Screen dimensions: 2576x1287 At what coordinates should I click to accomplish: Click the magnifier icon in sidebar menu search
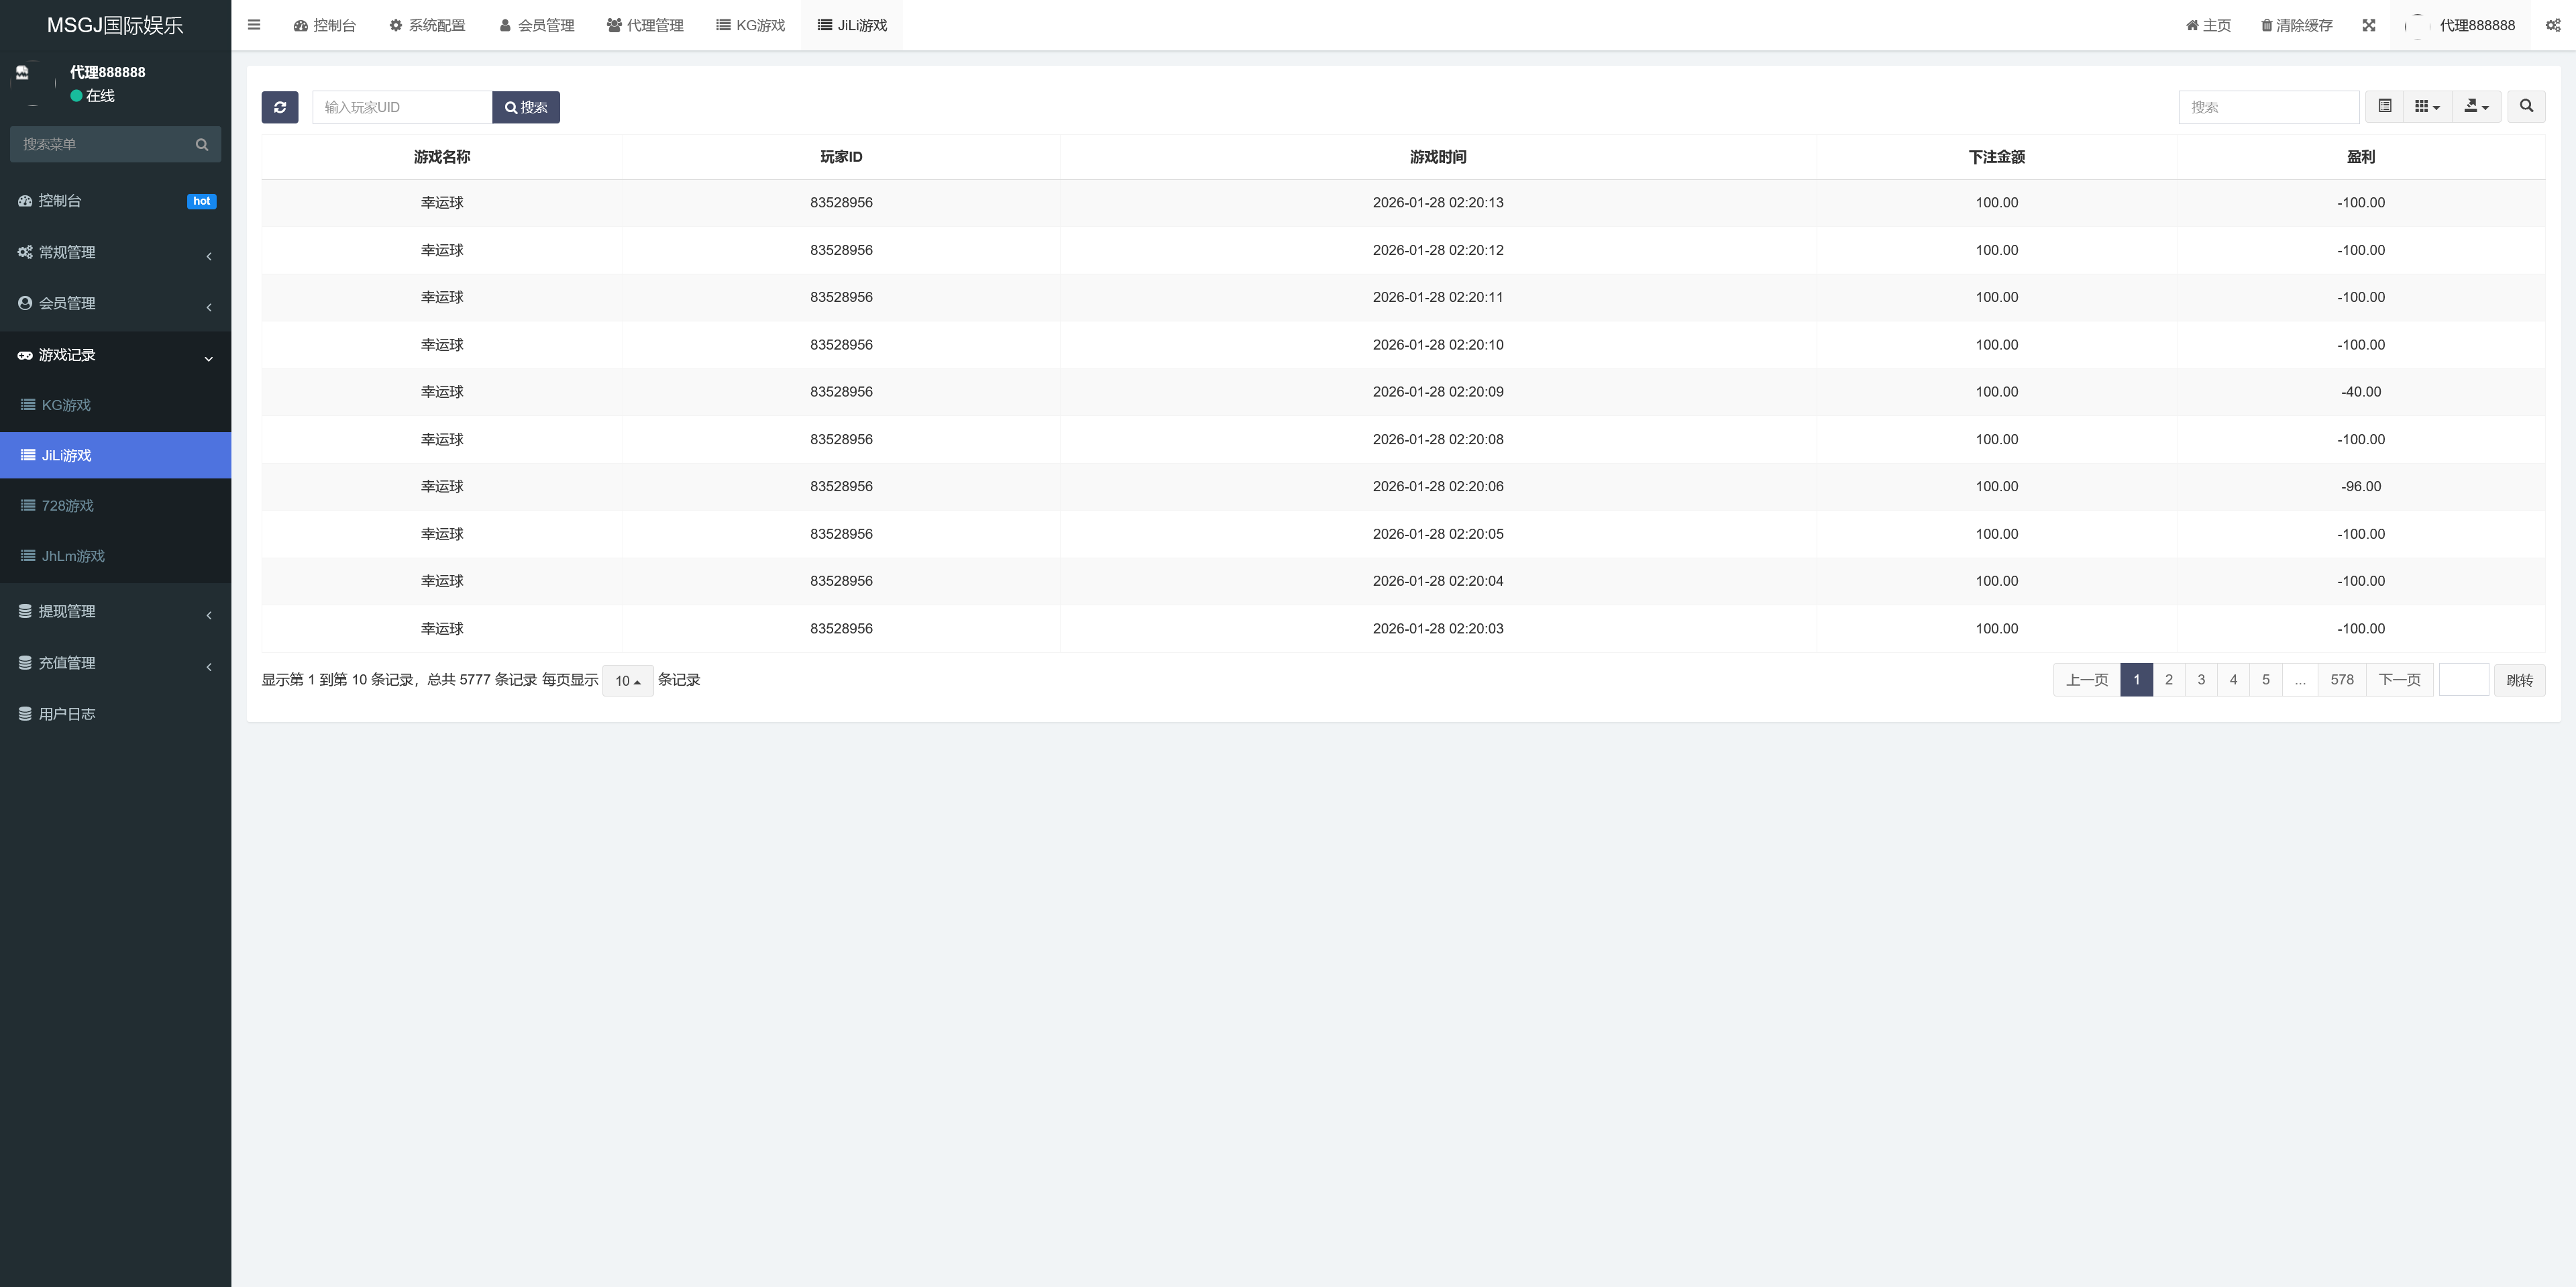(x=202, y=145)
